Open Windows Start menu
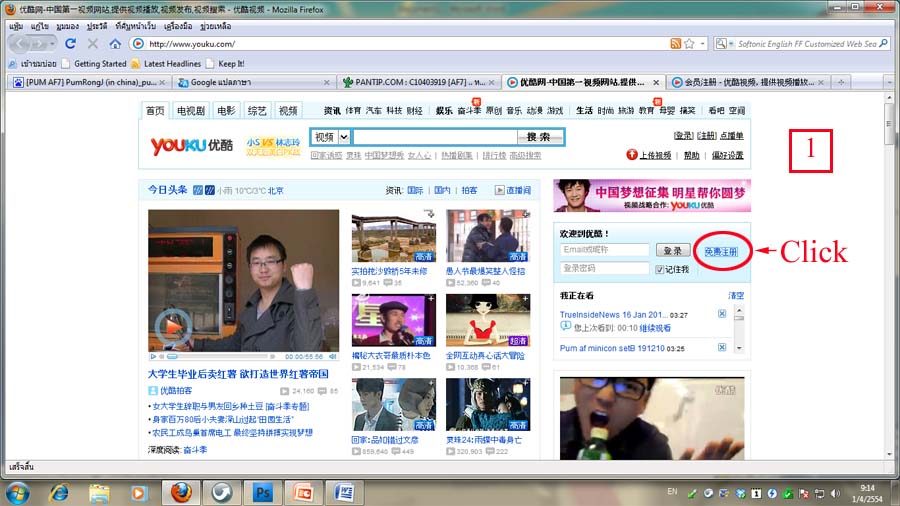 tap(18, 493)
